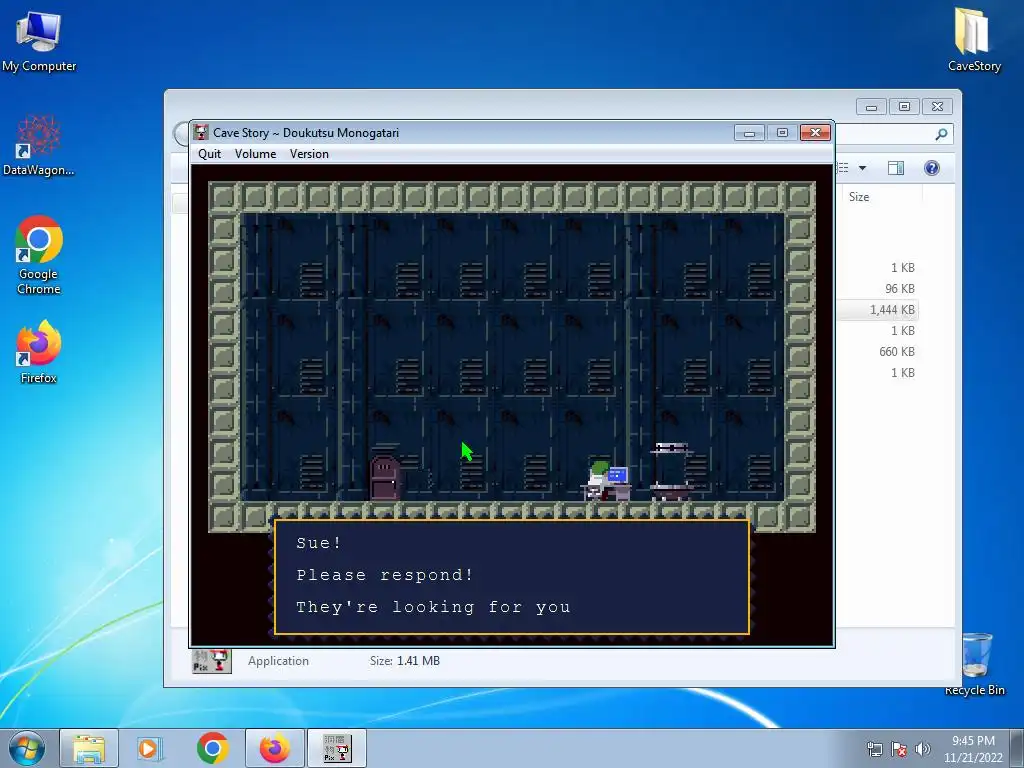Click the teleporter device in the game
The width and height of the screenshot is (1024, 768).
point(672,472)
